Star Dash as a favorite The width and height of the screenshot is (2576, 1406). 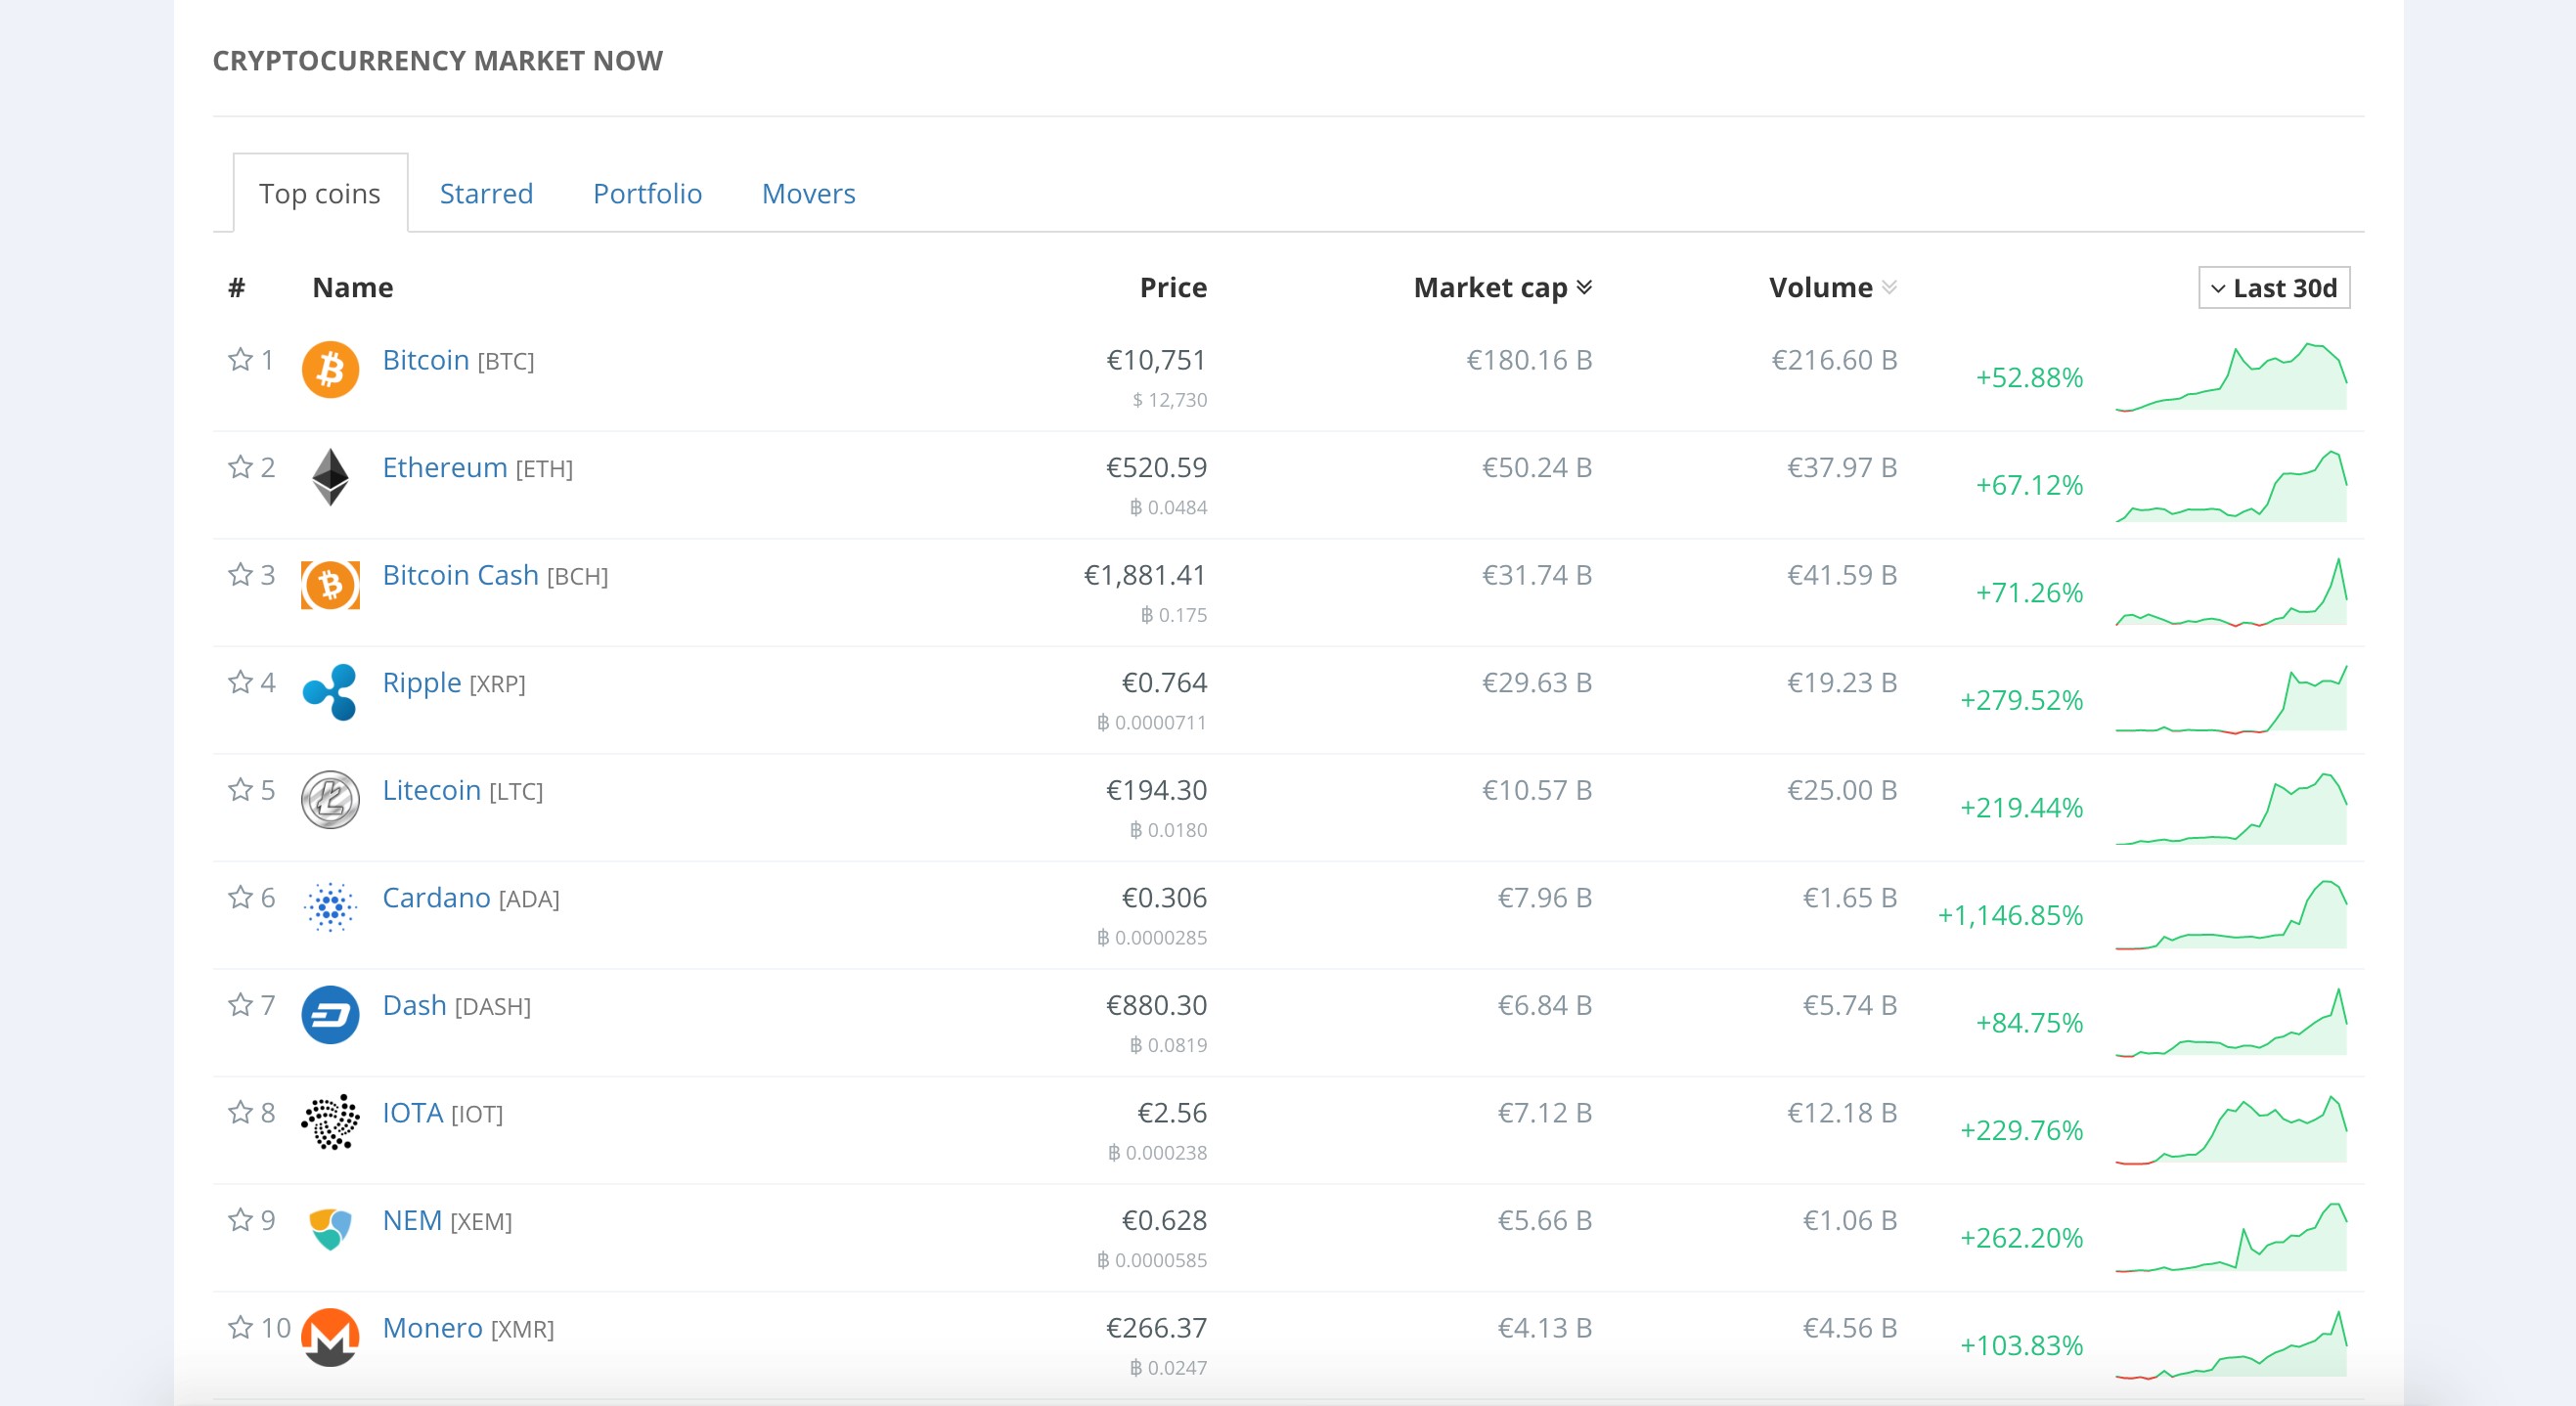[240, 1004]
